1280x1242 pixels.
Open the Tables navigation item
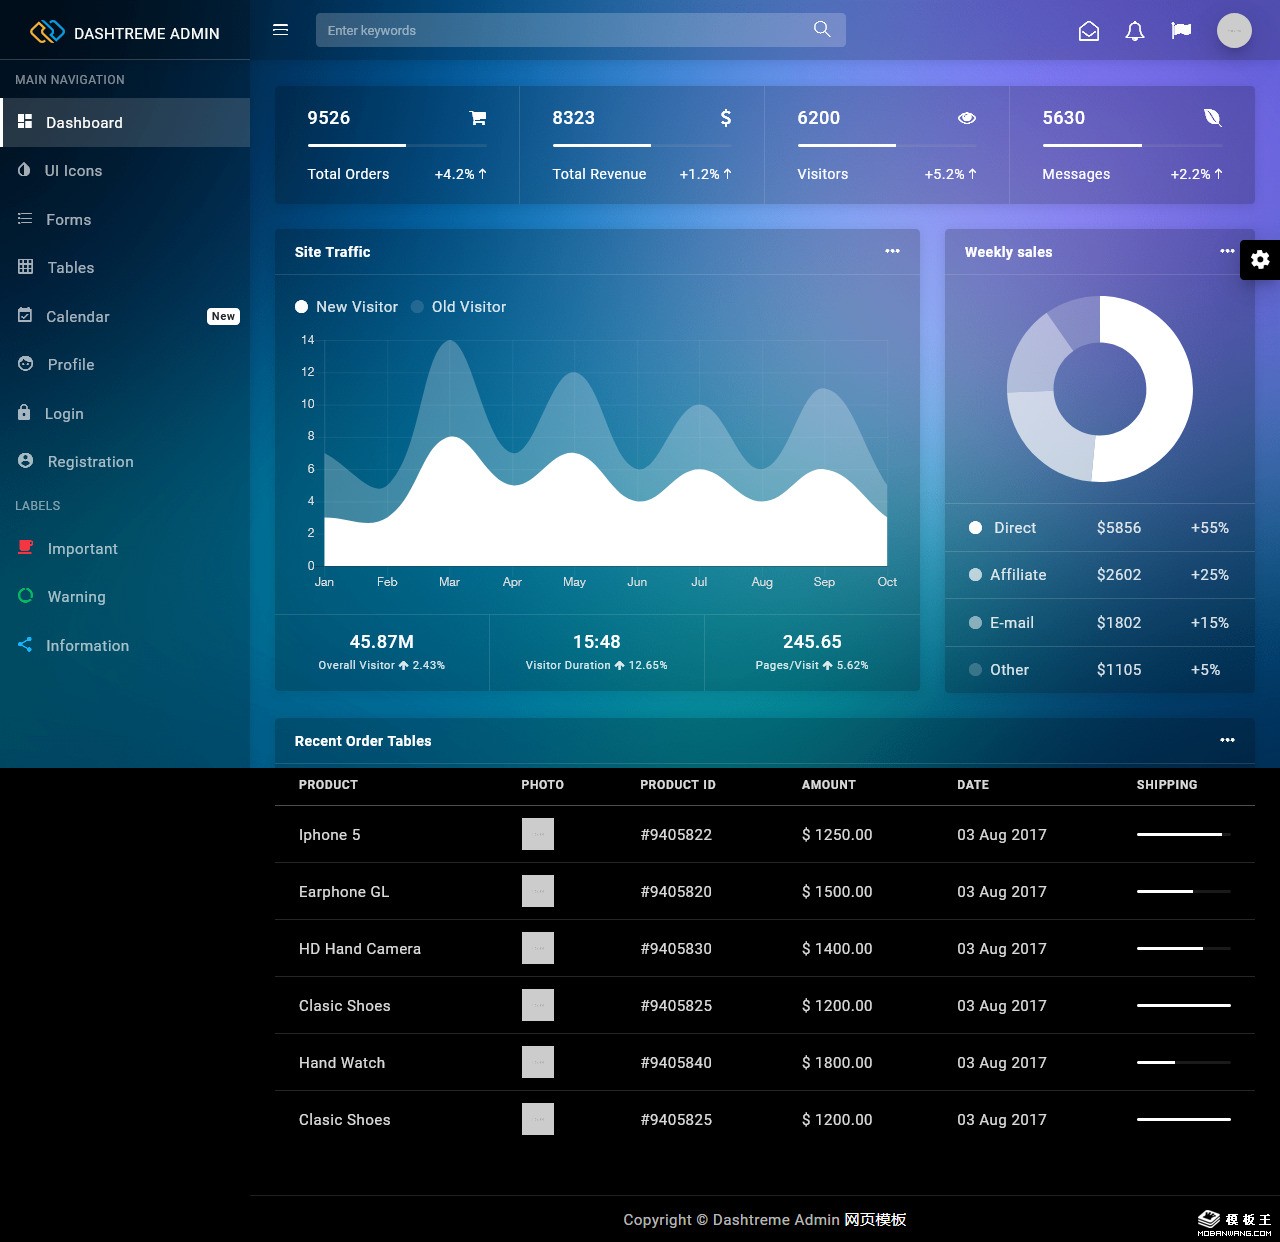[x=70, y=268]
